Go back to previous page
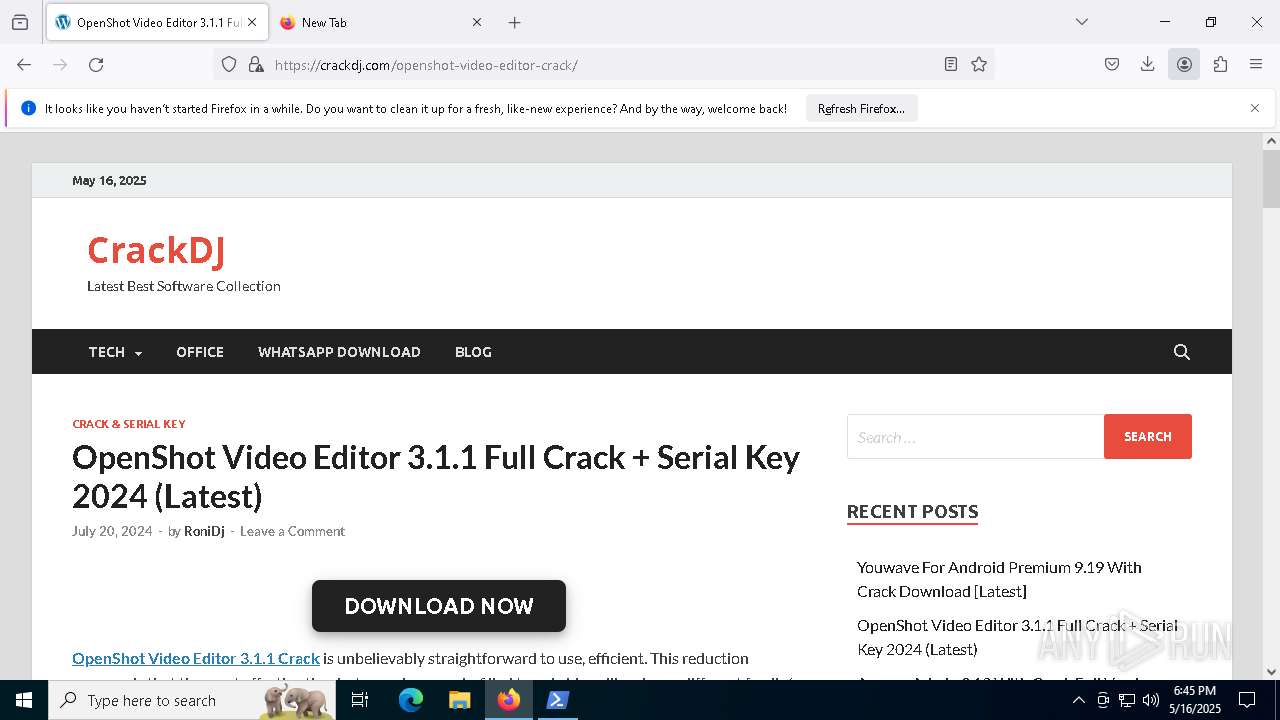The image size is (1280, 720). point(24,65)
